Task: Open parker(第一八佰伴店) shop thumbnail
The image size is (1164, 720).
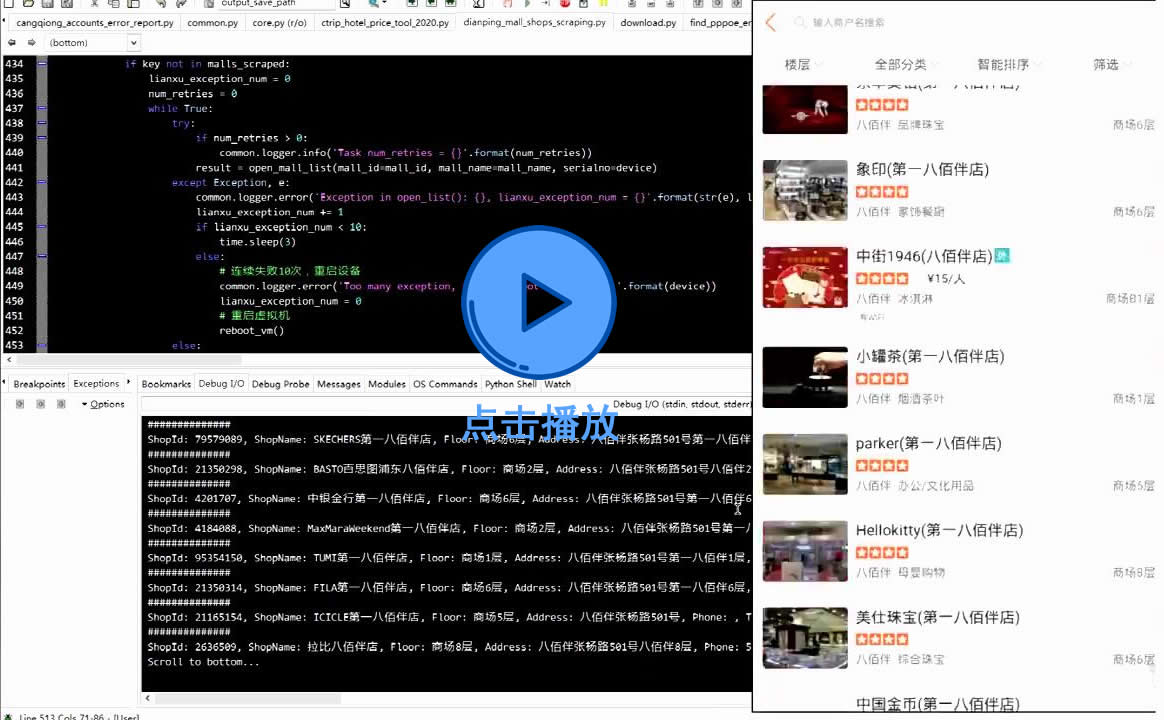Action: coord(805,464)
